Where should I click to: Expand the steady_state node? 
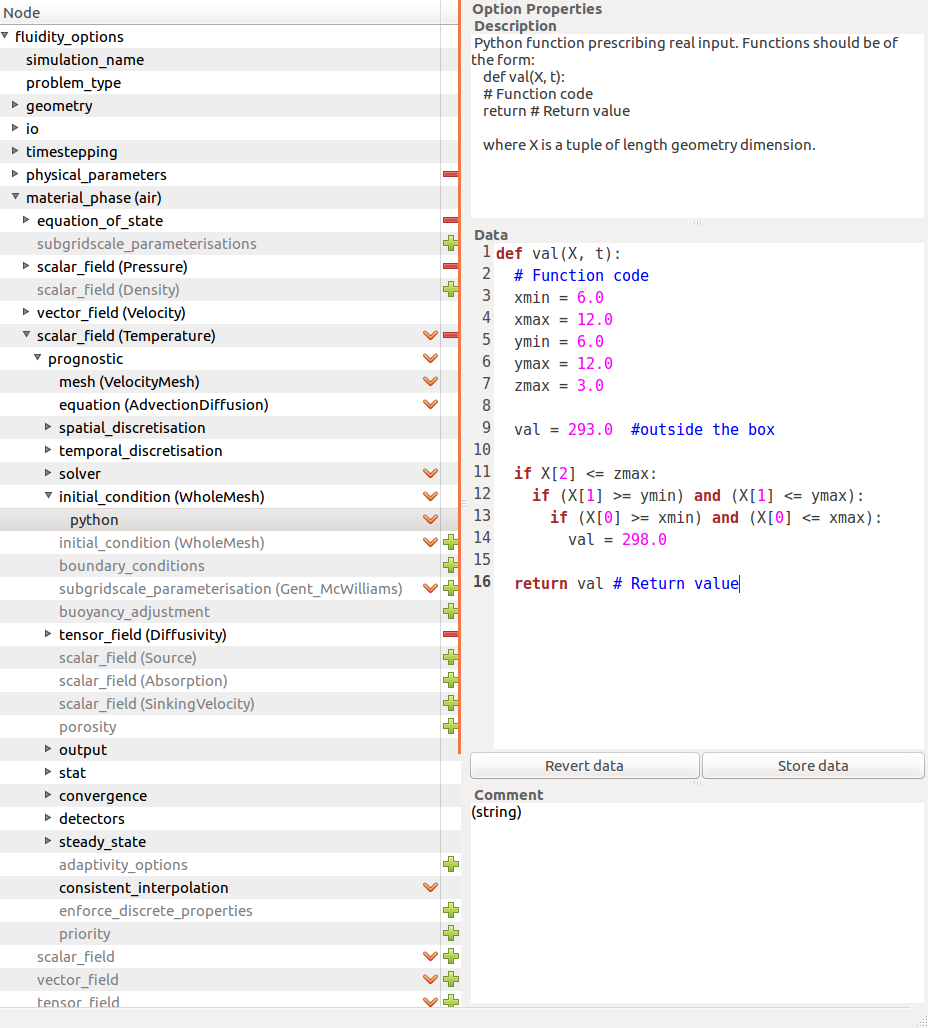pyautogui.click(x=48, y=840)
